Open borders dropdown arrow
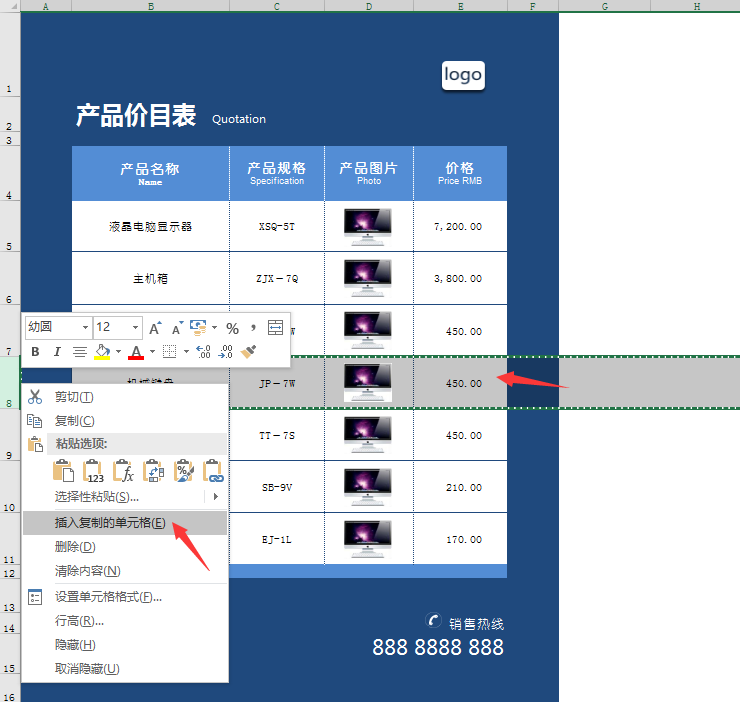This screenshot has width=740, height=702. click(186, 352)
